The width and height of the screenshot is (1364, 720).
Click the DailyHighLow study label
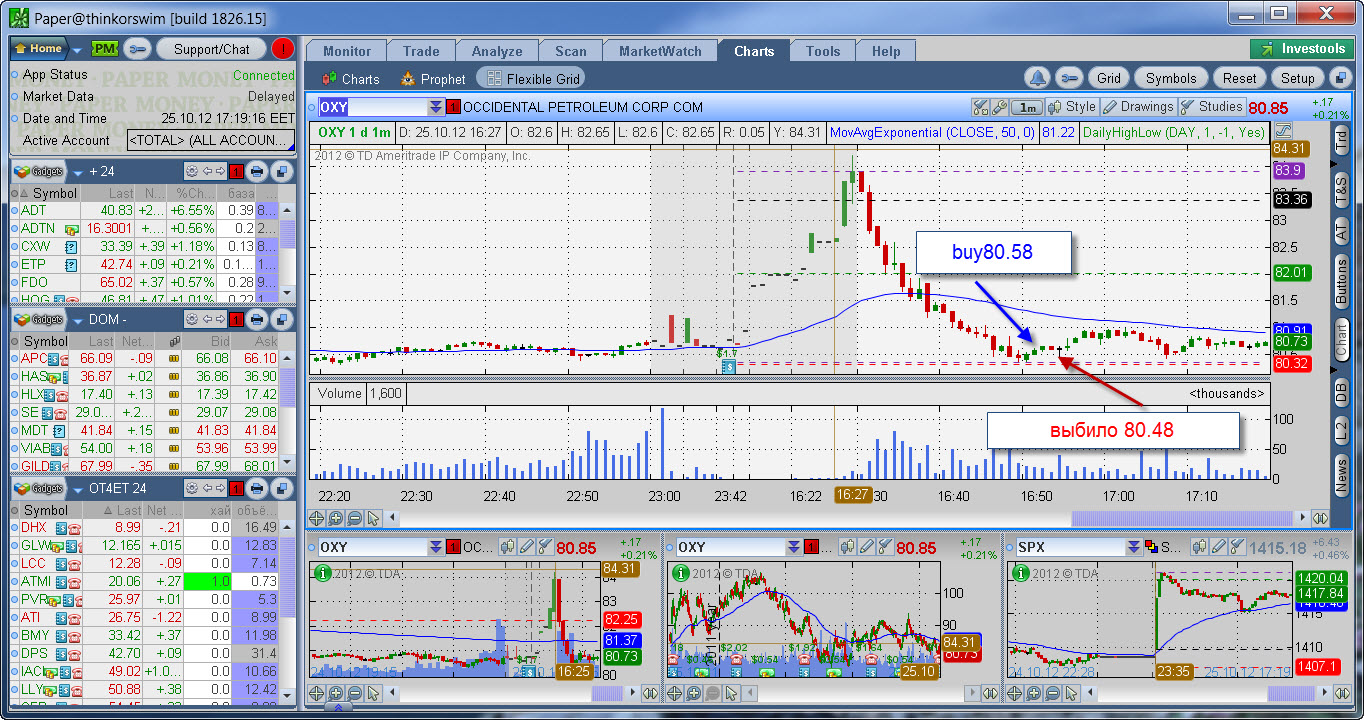click(1173, 132)
